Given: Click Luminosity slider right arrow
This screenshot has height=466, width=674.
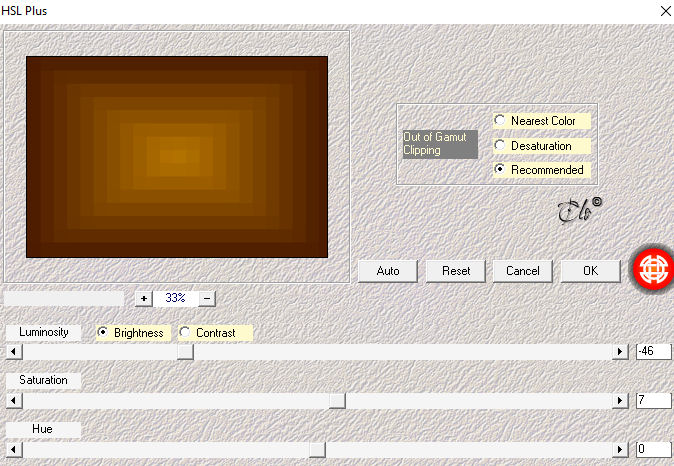Looking at the screenshot, I should 619,352.
